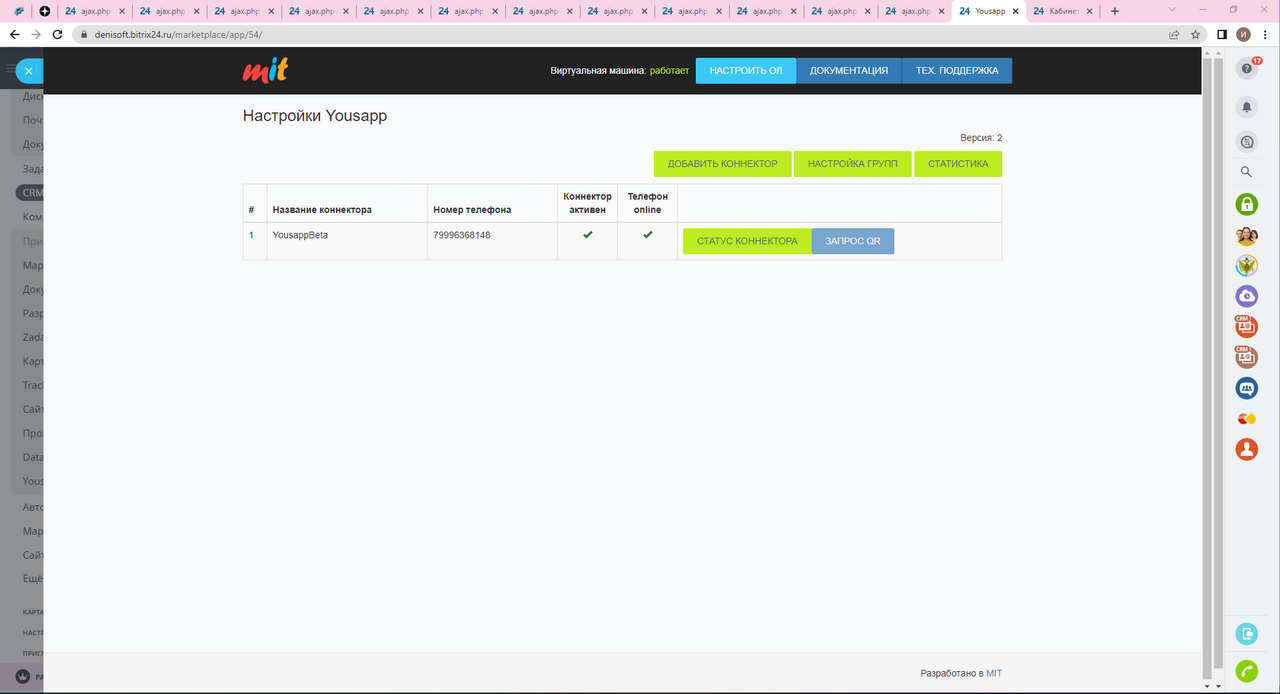Click ЗАПРОС QR button

(853, 241)
